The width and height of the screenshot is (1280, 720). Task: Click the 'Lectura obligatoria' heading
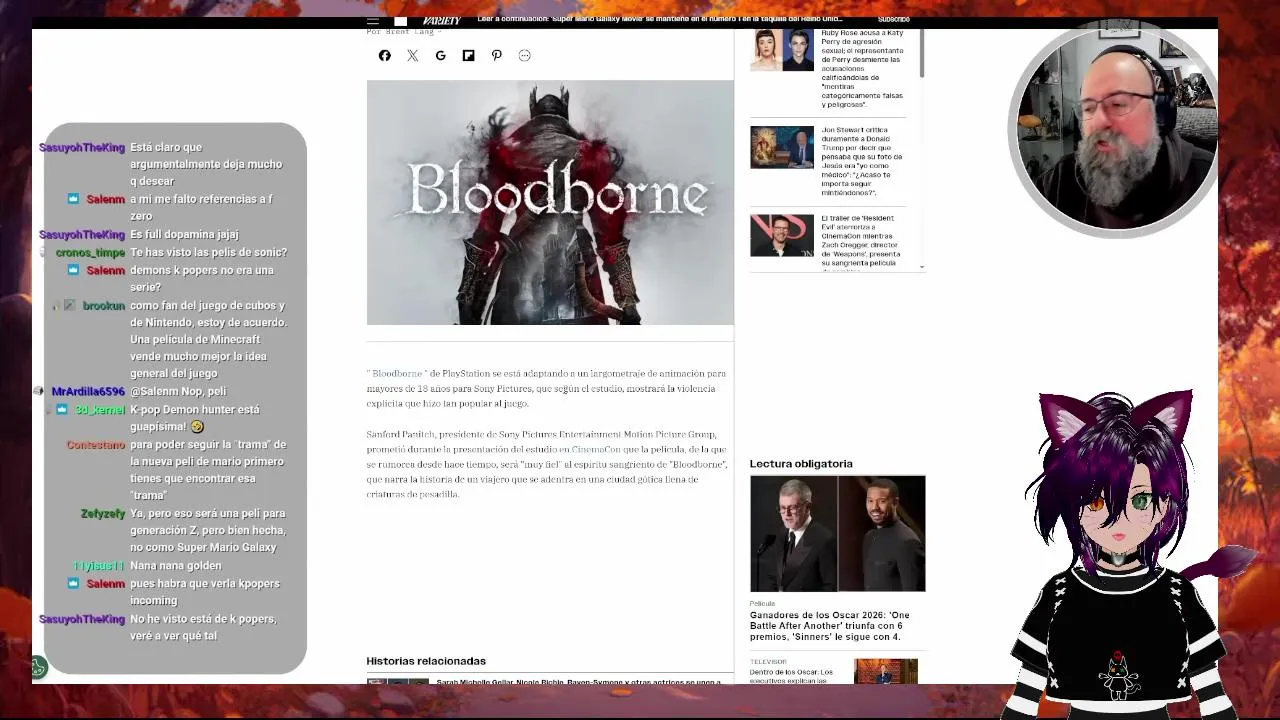click(x=801, y=464)
